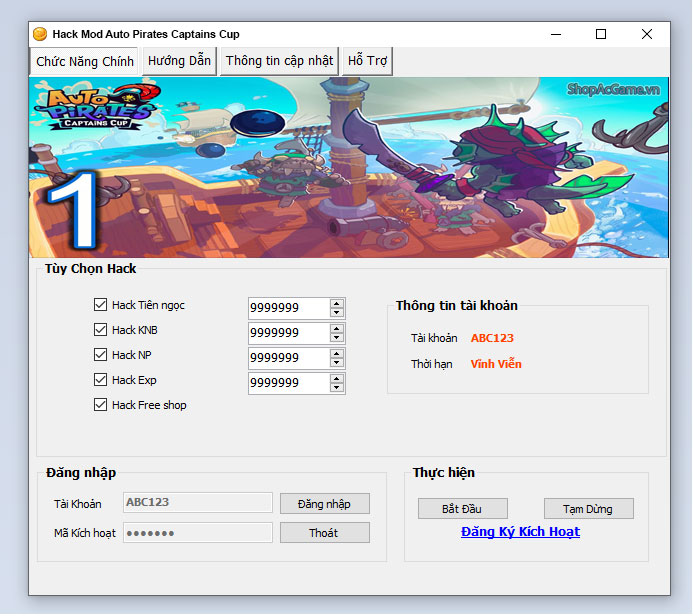Toggle the Hack KNB checkbox

[100, 330]
